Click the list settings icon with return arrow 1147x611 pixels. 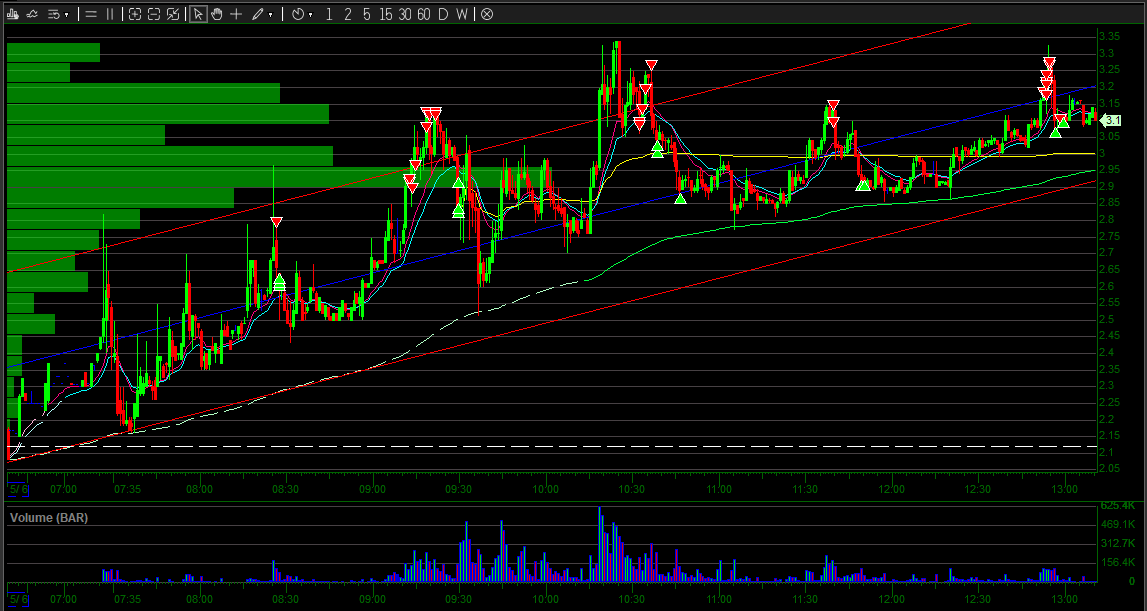[x=53, y=14]
